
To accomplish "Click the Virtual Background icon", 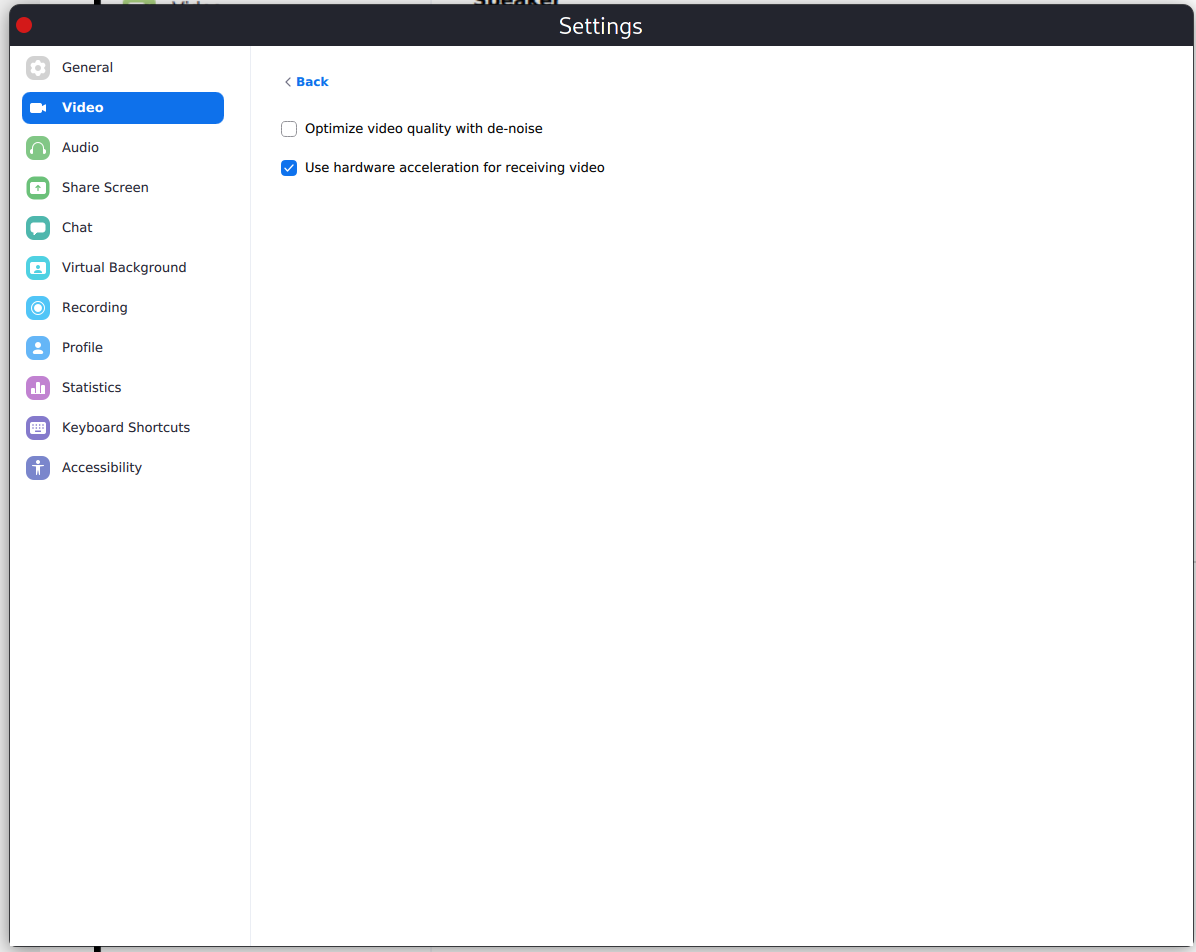I will click(x=38, y=268).
